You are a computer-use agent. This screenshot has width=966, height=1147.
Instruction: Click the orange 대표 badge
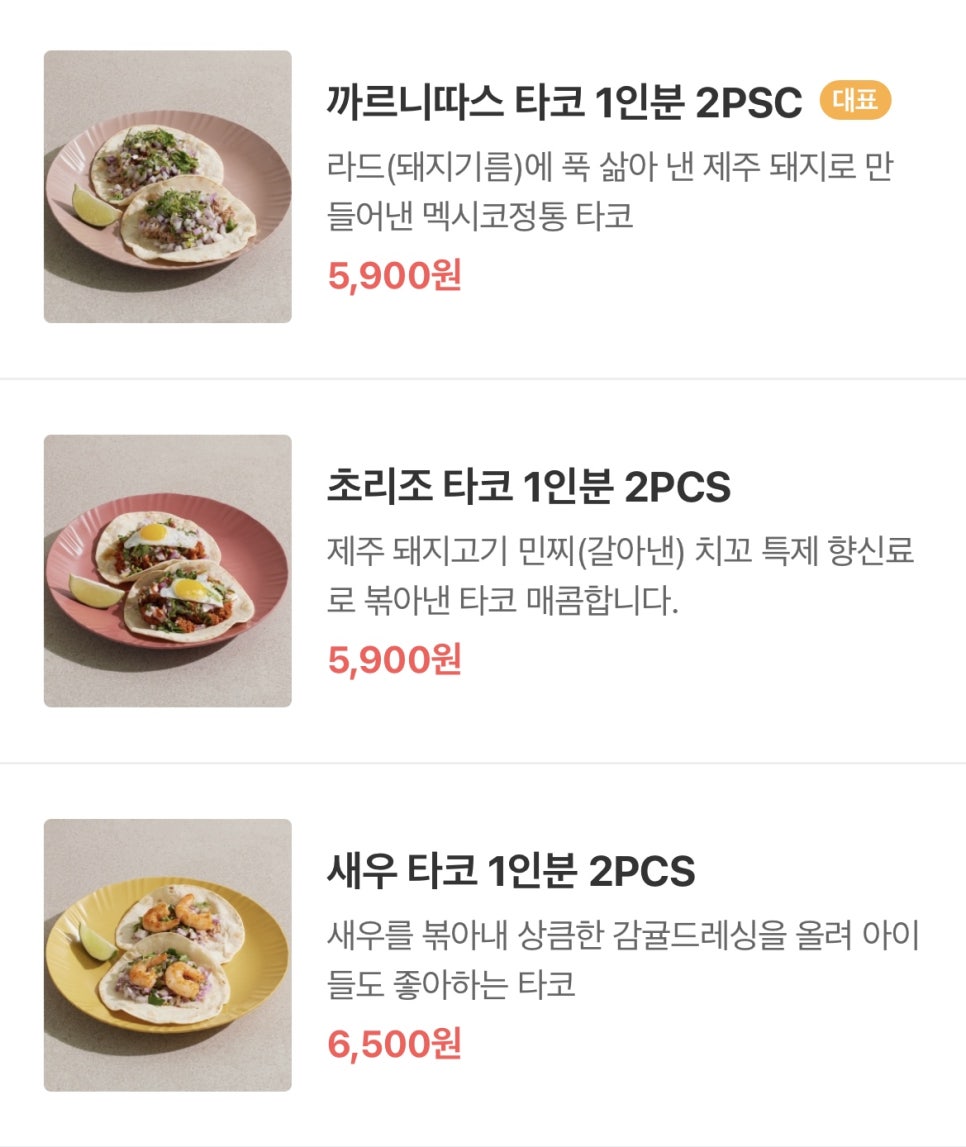coord(855,101)
